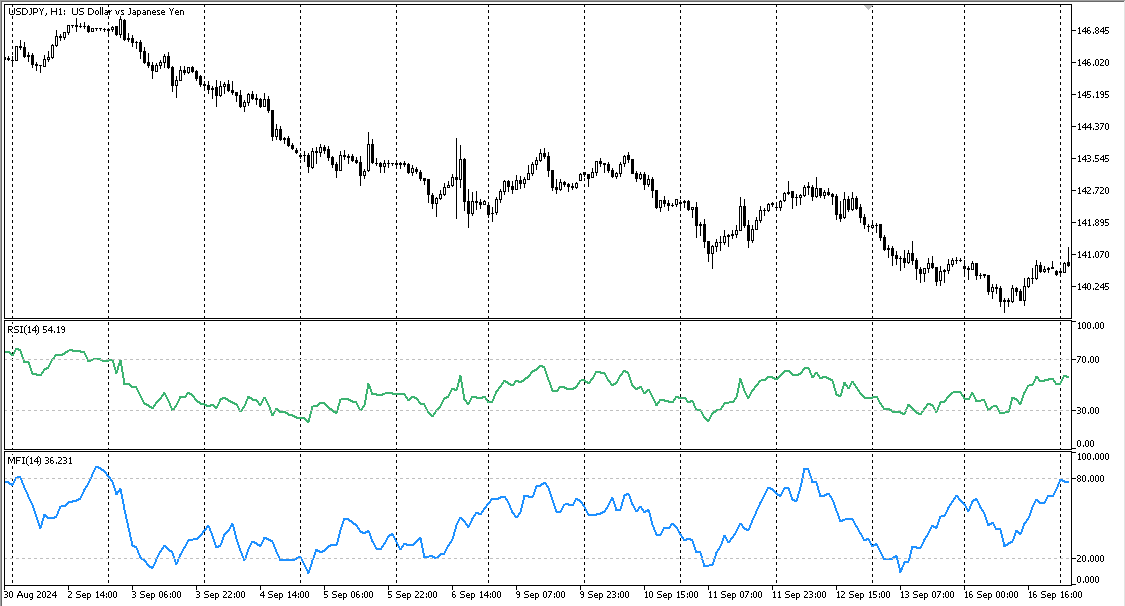Click the MFI 20.000 level label
The width and height of the screenshot is (1125, 606).
coord(1091,559)
